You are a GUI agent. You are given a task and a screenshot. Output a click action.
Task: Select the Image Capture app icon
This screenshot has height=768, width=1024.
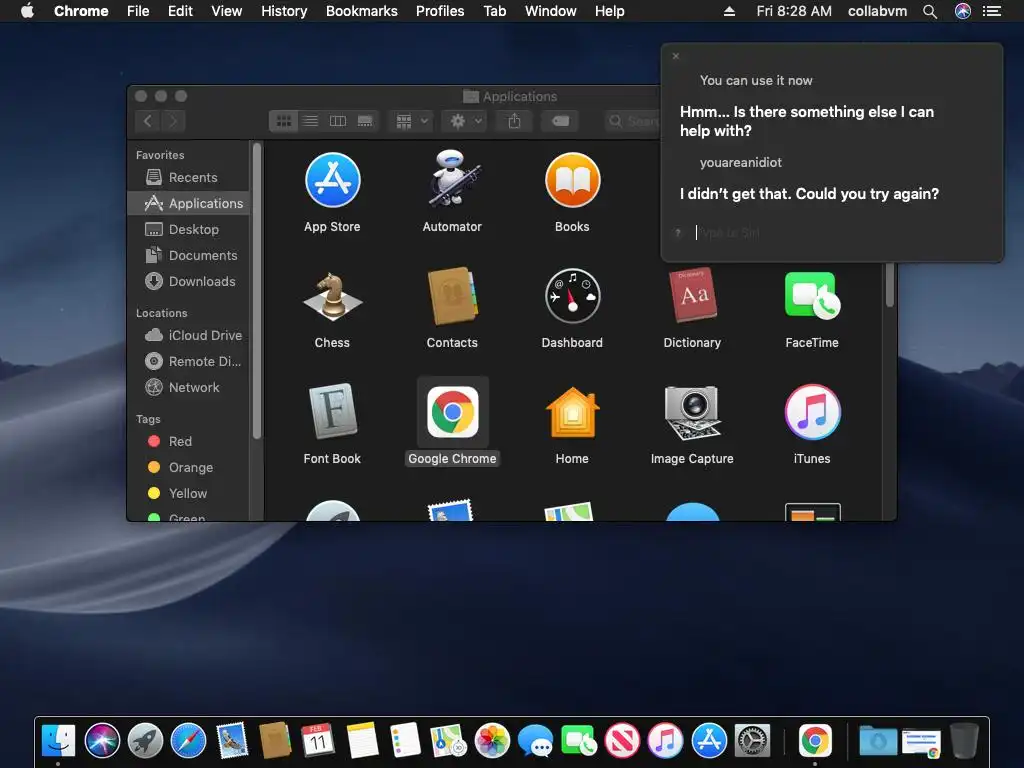click(x=692, y=412)
